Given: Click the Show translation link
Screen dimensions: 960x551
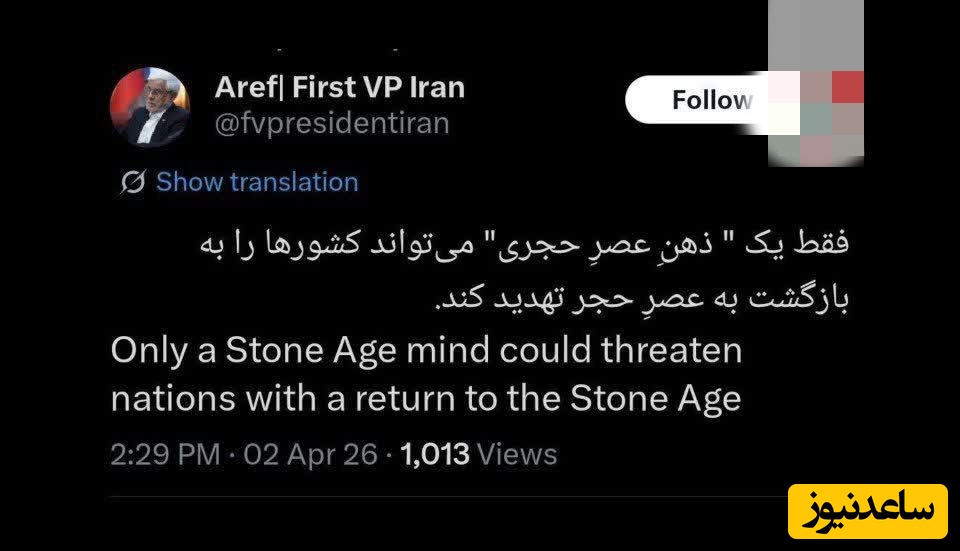Looking at the screenshot, I should pos(257,182).
